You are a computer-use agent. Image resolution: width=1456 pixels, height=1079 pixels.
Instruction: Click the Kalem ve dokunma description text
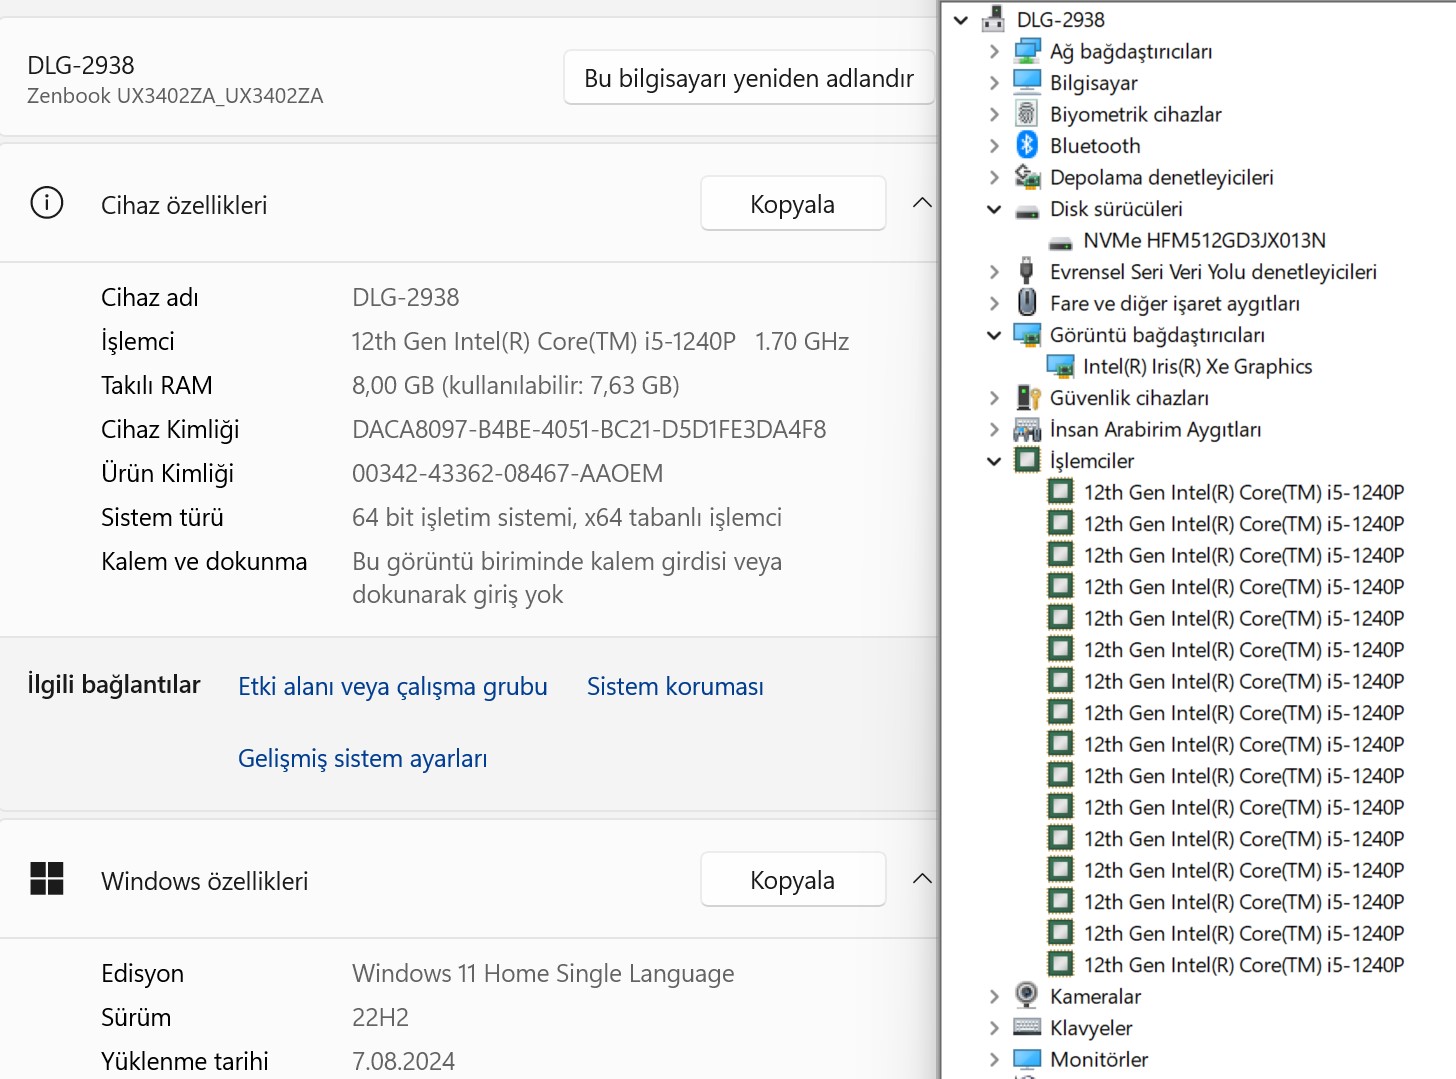point(567,578)
